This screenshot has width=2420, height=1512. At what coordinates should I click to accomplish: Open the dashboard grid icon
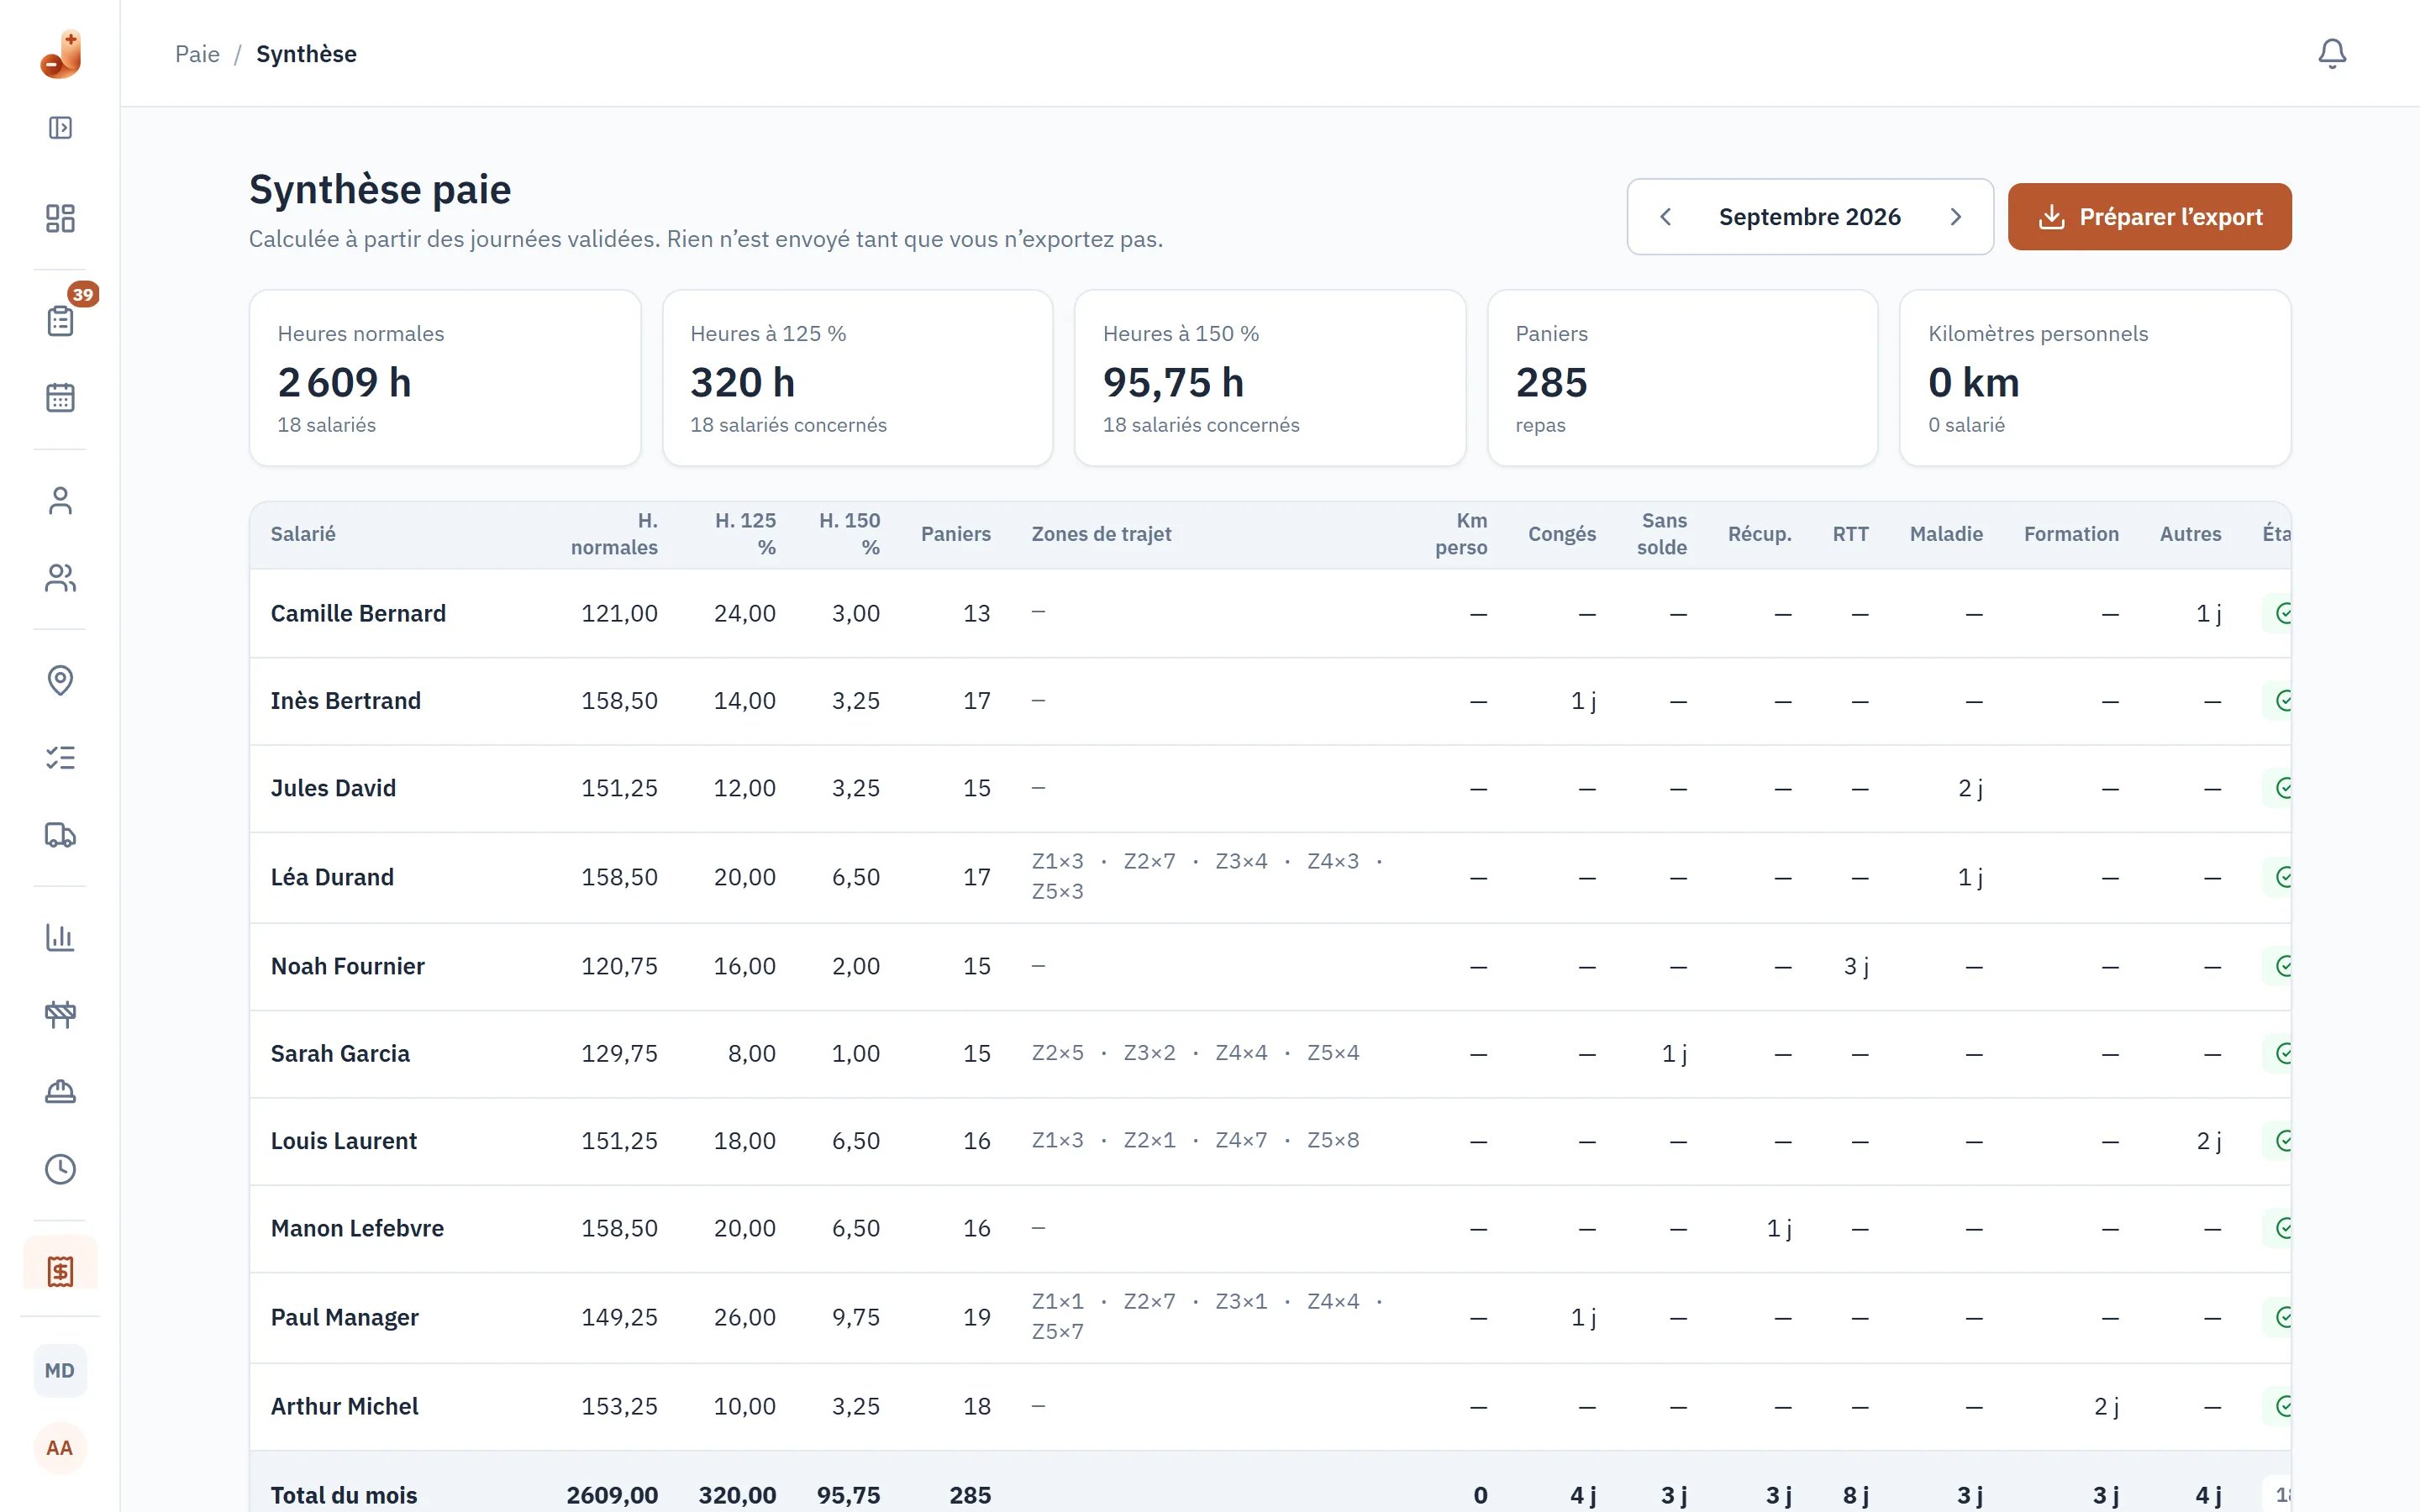60,218
